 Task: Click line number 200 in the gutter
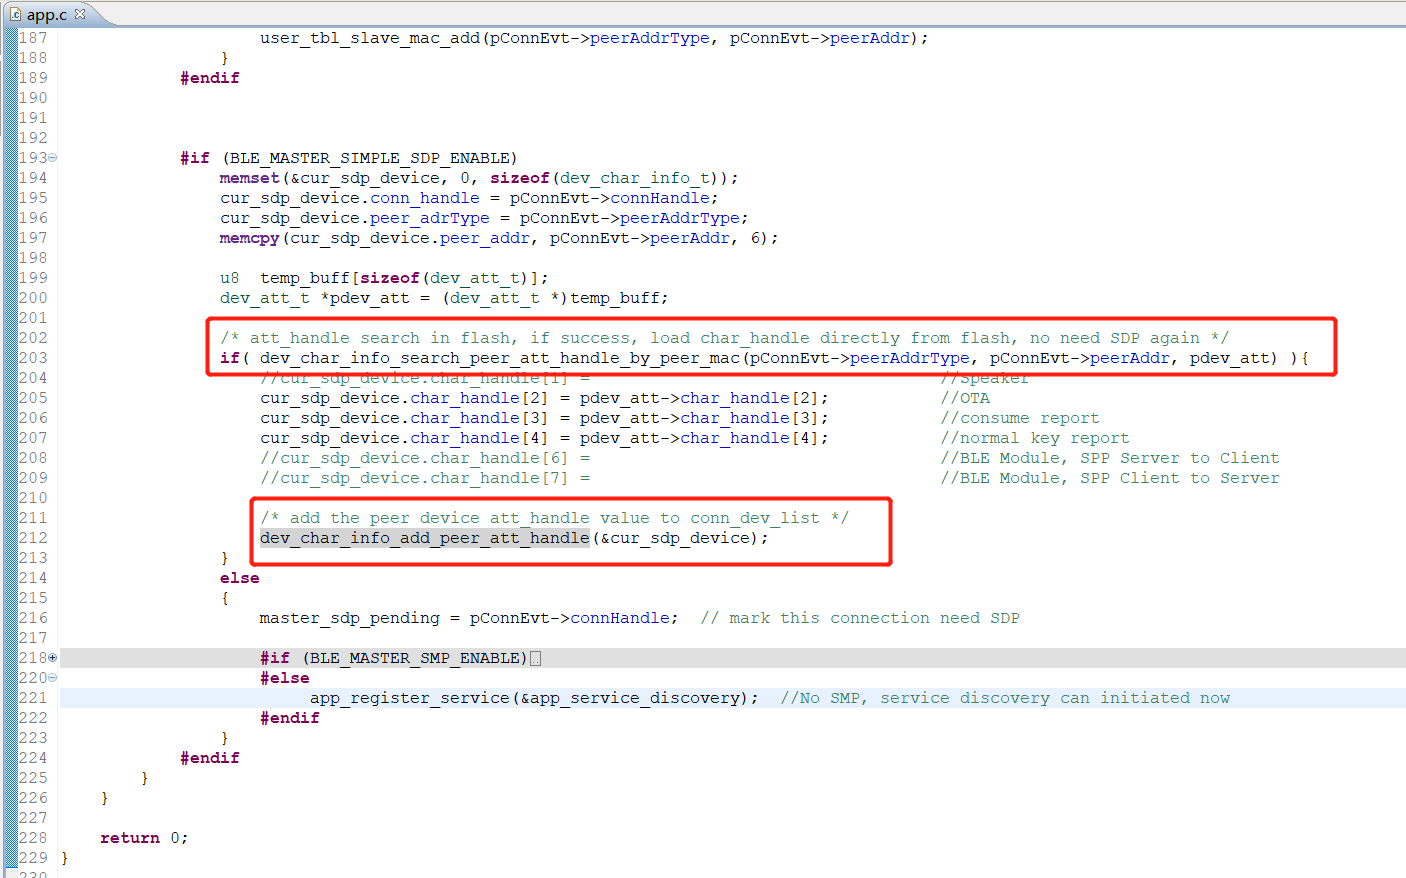[x=32, y=297]
